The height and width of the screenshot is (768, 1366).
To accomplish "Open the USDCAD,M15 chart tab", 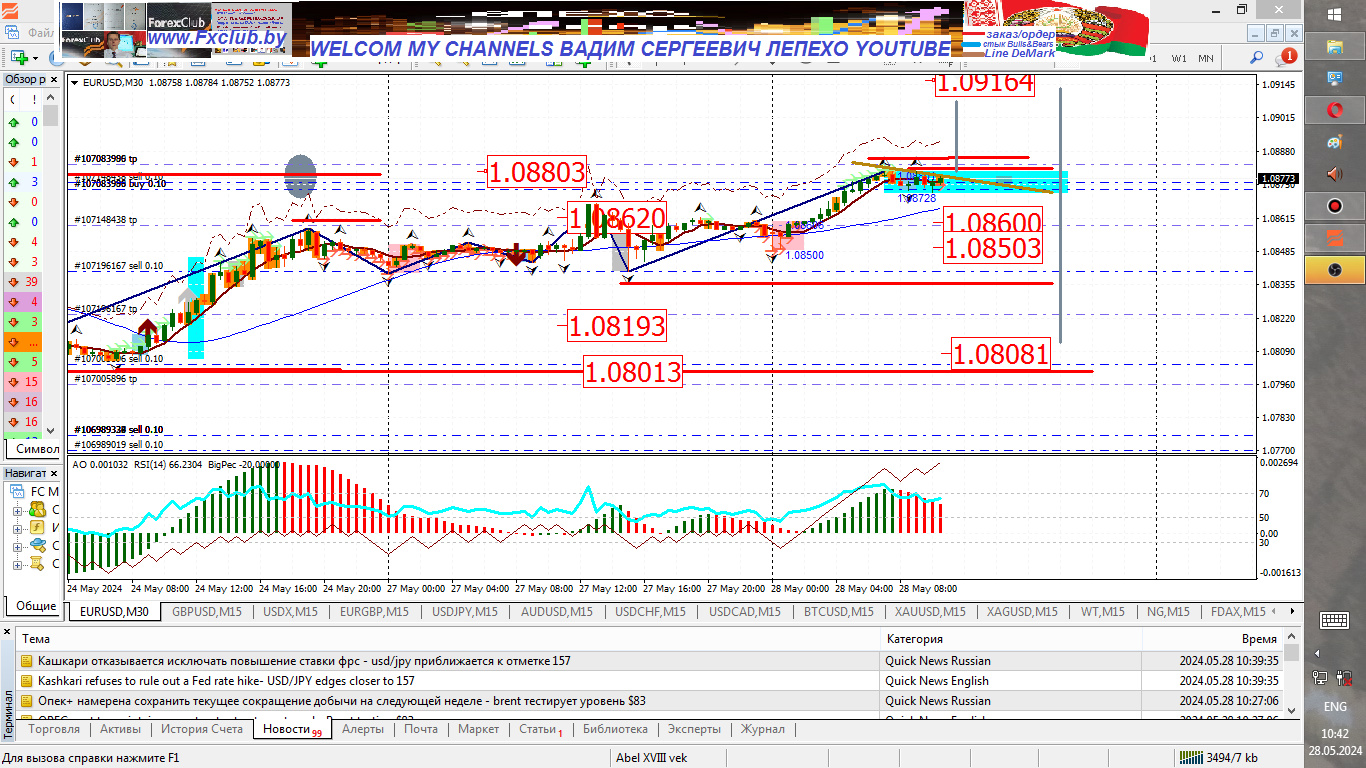I will coord(744,612).
